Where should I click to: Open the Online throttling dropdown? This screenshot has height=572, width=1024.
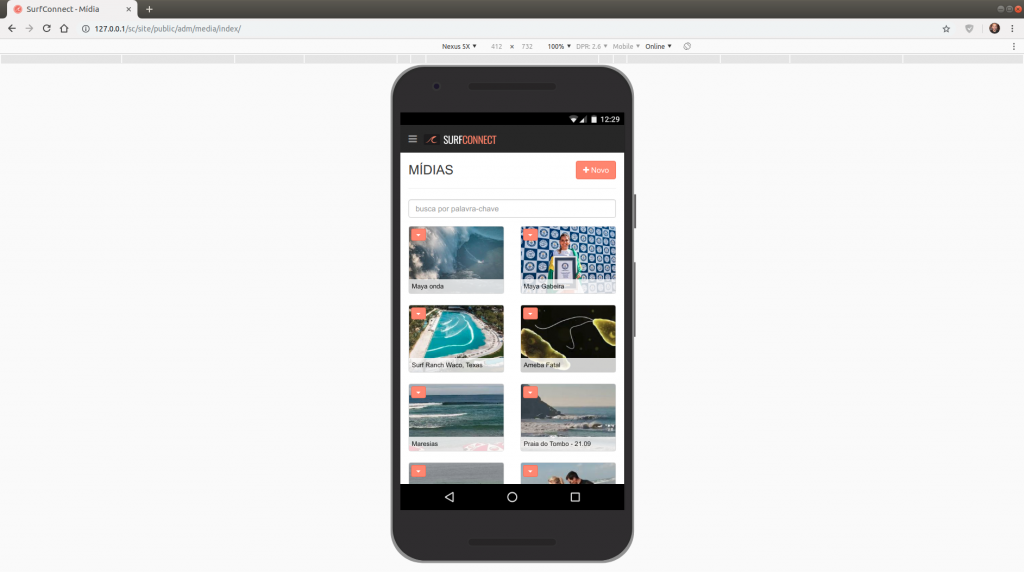pyautogui.click(x=658, y=46)
